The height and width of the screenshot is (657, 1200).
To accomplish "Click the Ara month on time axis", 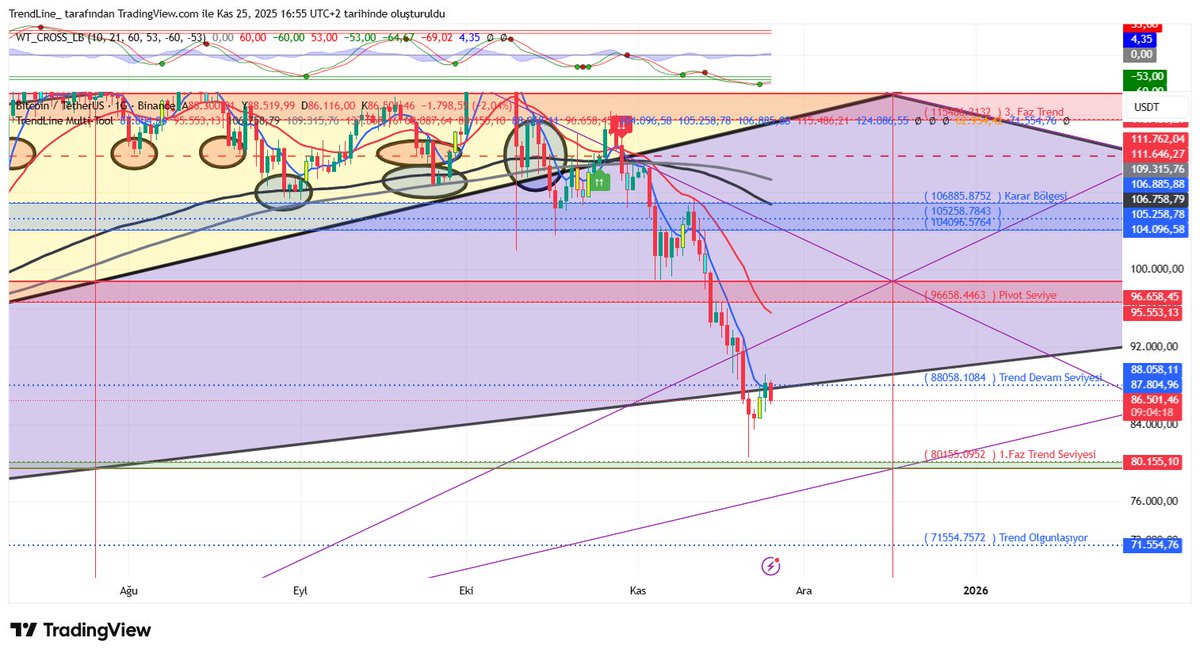I will (803, 591).
